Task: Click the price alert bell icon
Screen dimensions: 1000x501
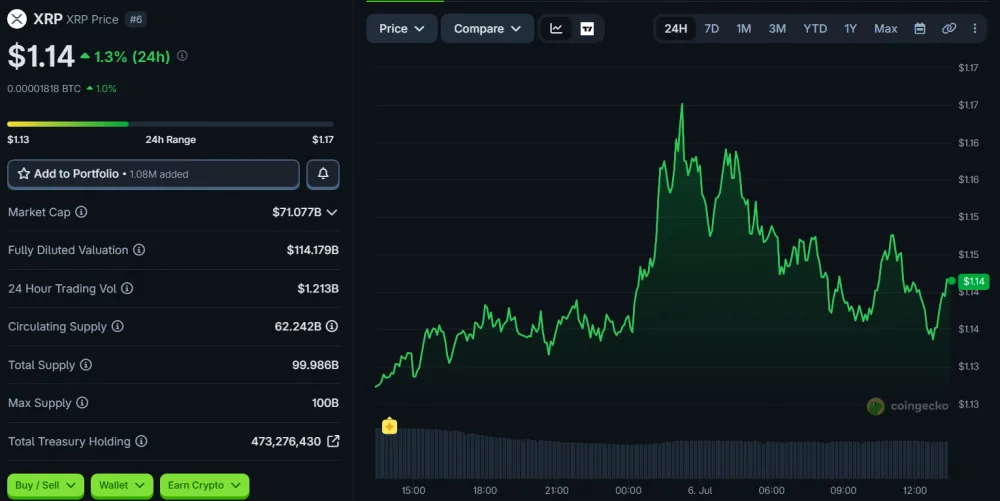Action: [x=323, y=173]
